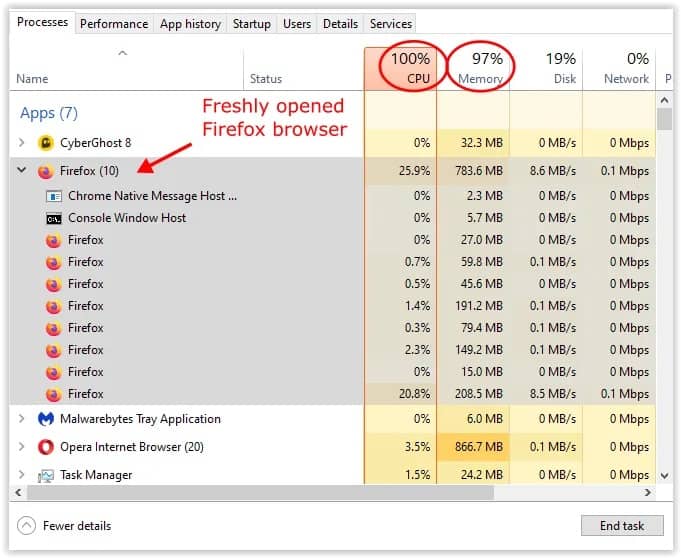Open the Performance tab

114,24
